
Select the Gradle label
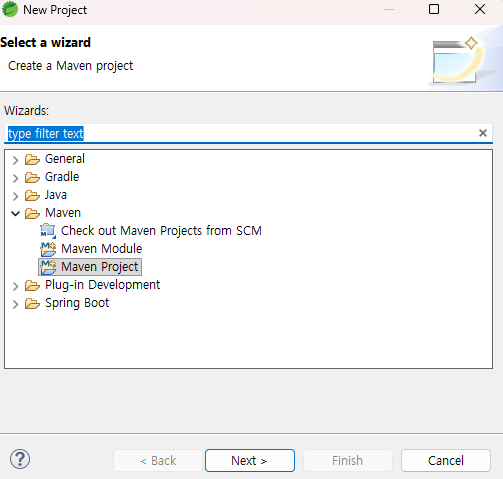62,177
